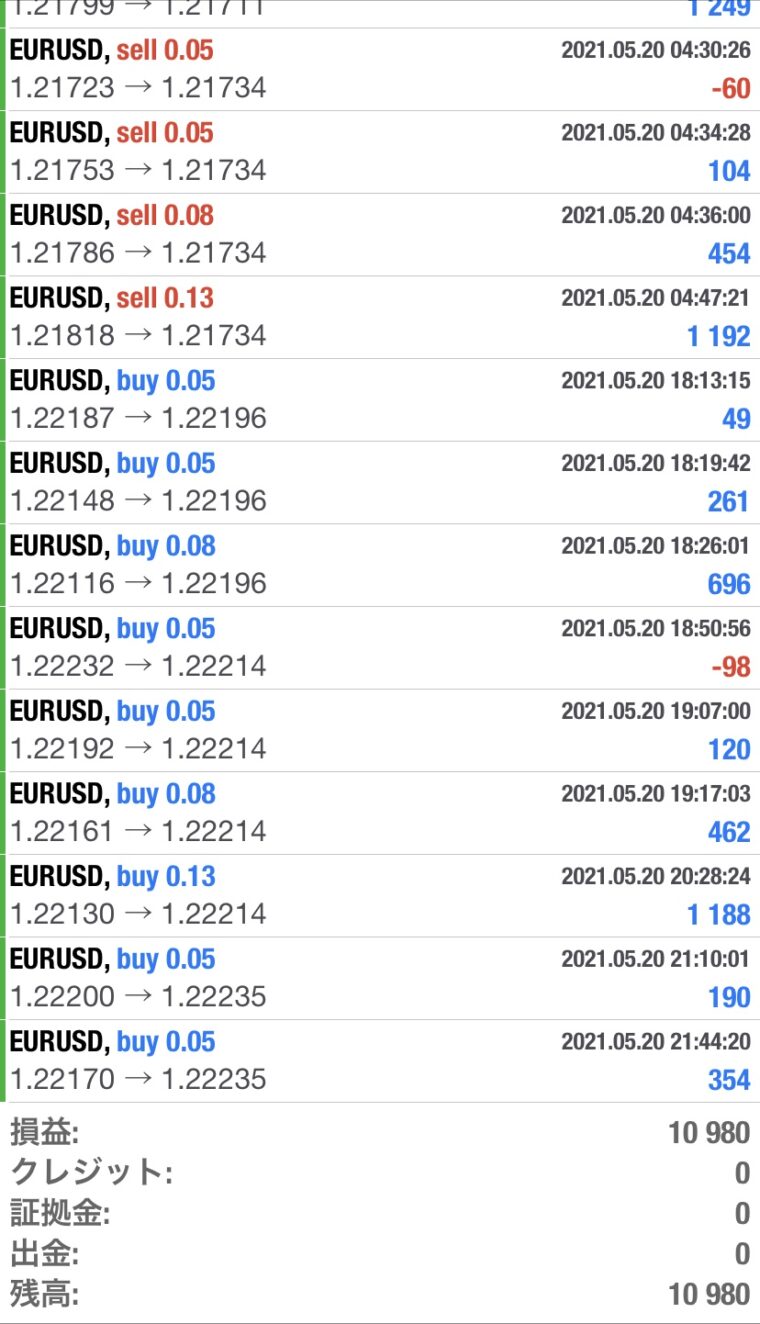Tap the buy 0.05 trade at 19:07:00
Viewport: 760px width, 1324px height.
click(380, 731)
